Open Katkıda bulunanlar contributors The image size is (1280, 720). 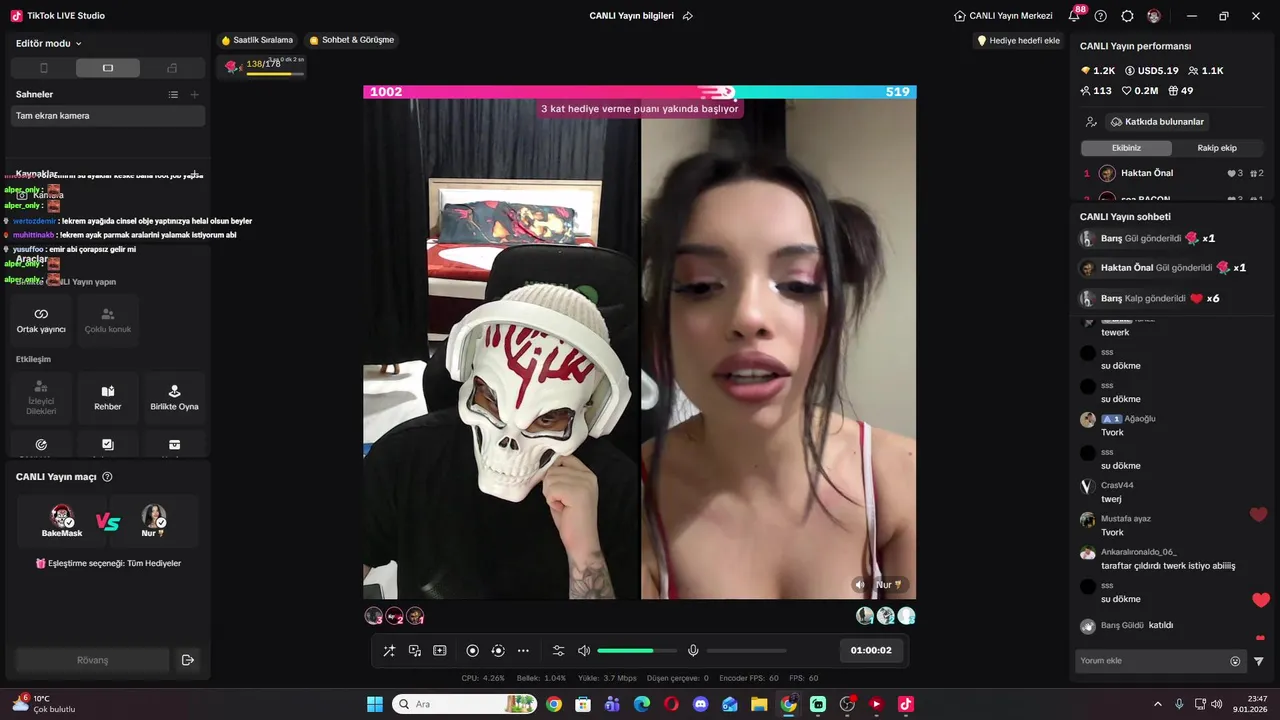click(x=1158, y=122)
